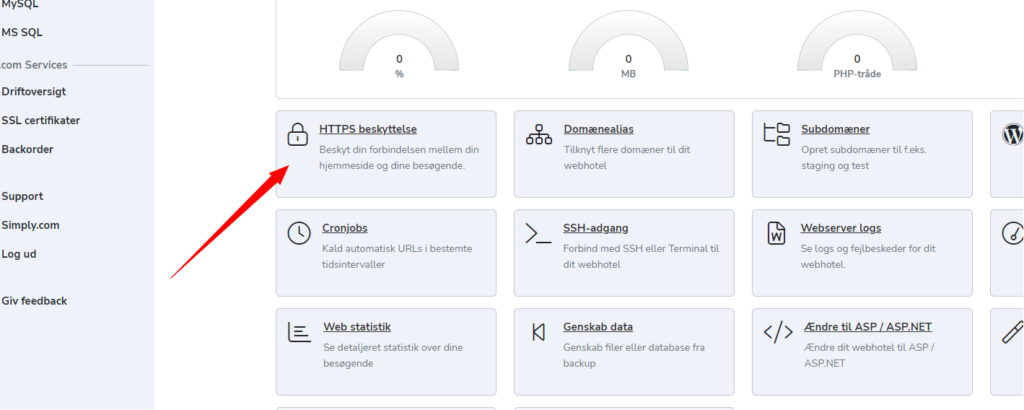1024x410 pixels.
Task: Open the Ændre til ASP / ASP.NET link
Action: pos(868,326)
